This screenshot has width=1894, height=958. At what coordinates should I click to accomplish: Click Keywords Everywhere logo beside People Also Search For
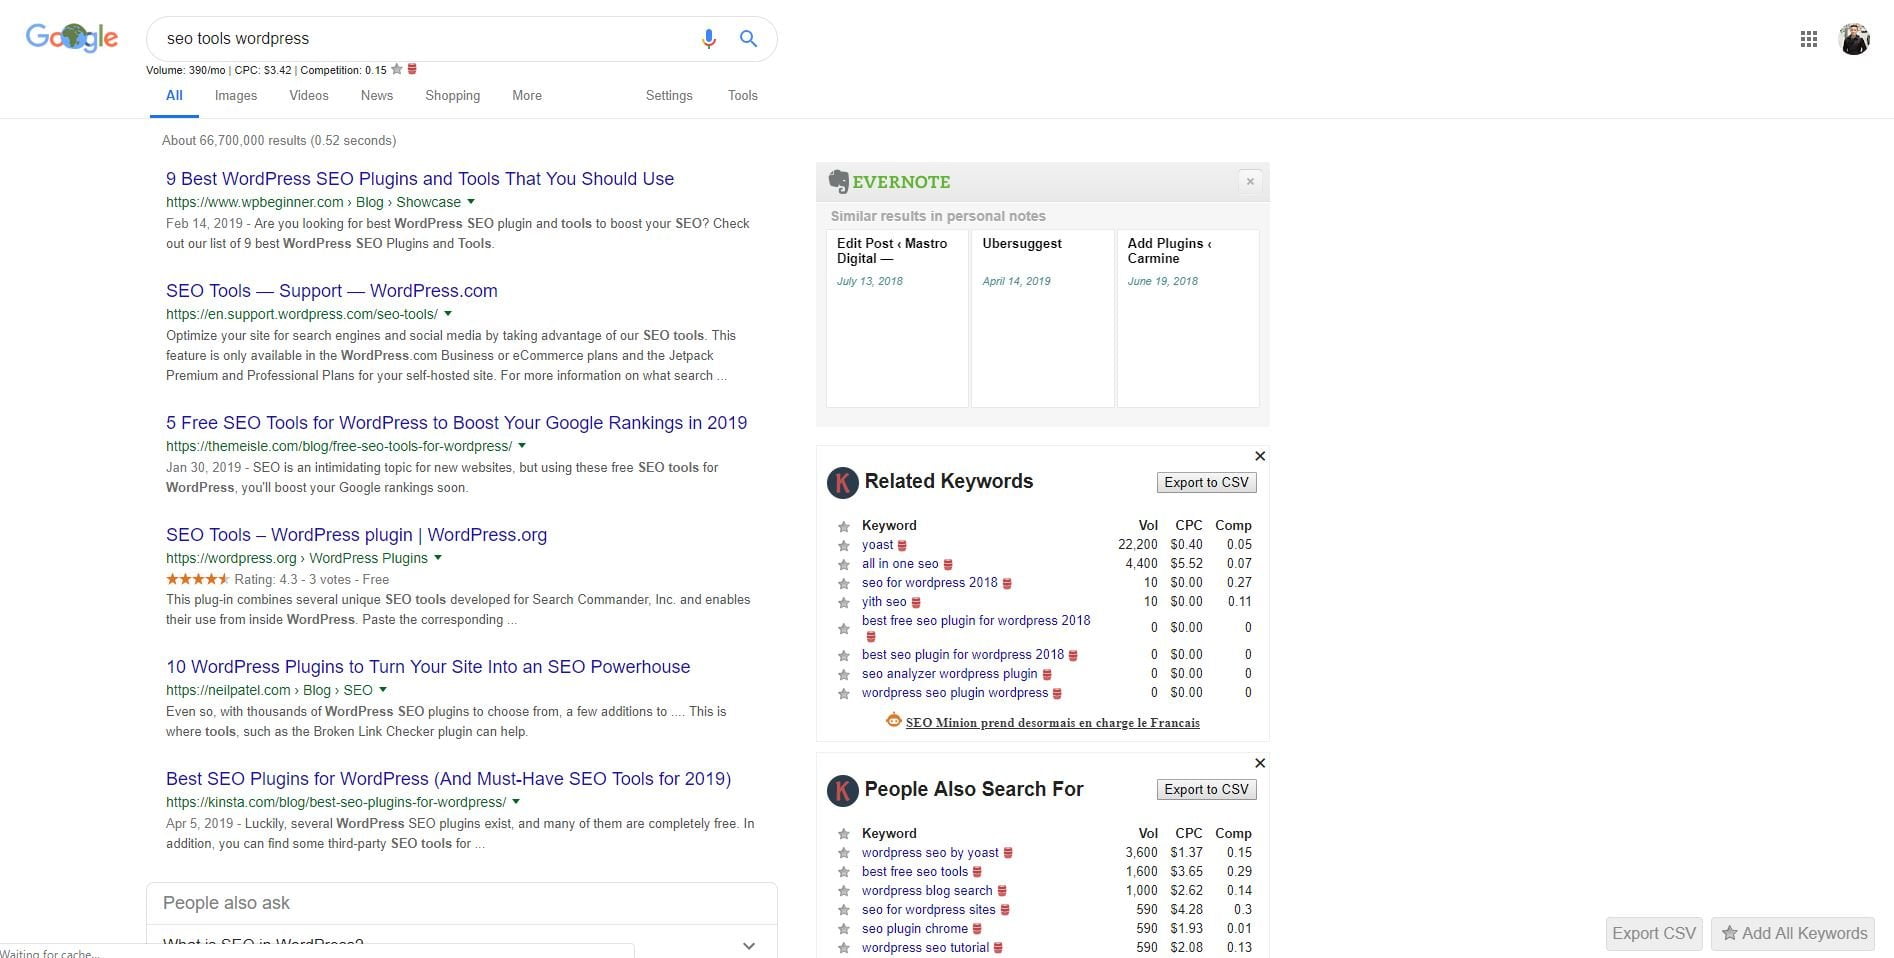pos(842,790)
